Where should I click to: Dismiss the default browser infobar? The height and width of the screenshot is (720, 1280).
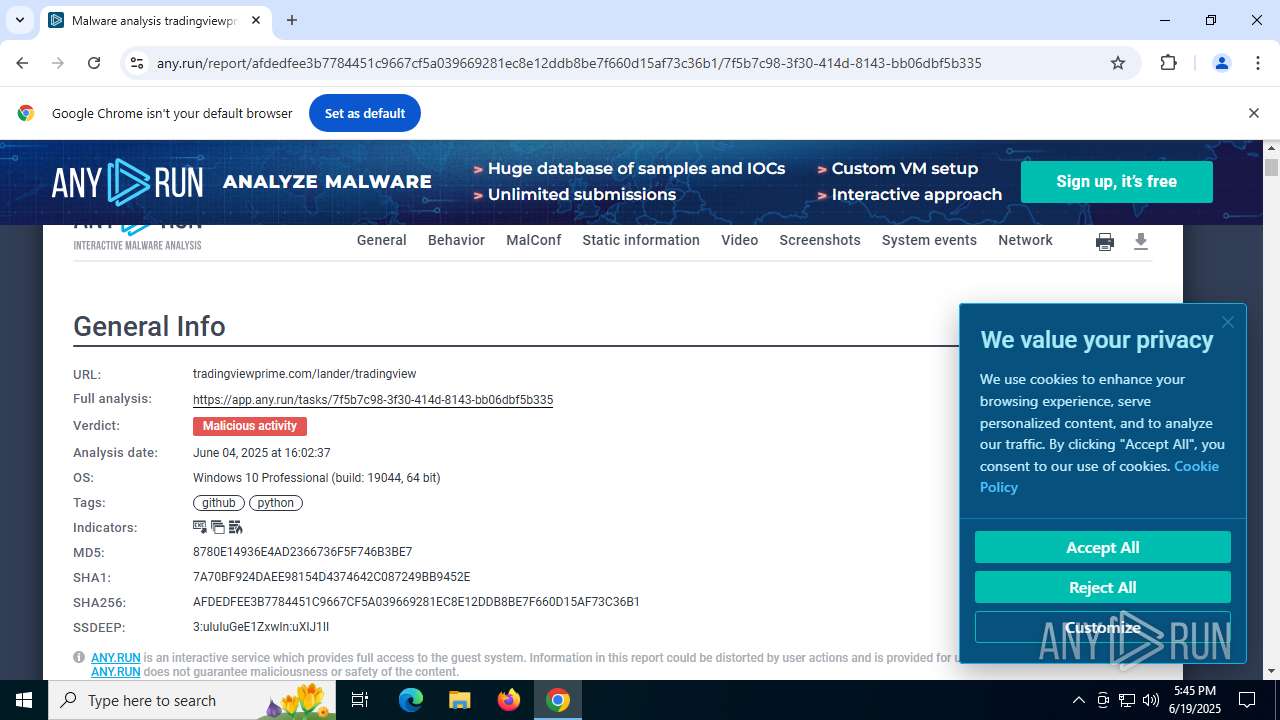(x=1253, y=113)
